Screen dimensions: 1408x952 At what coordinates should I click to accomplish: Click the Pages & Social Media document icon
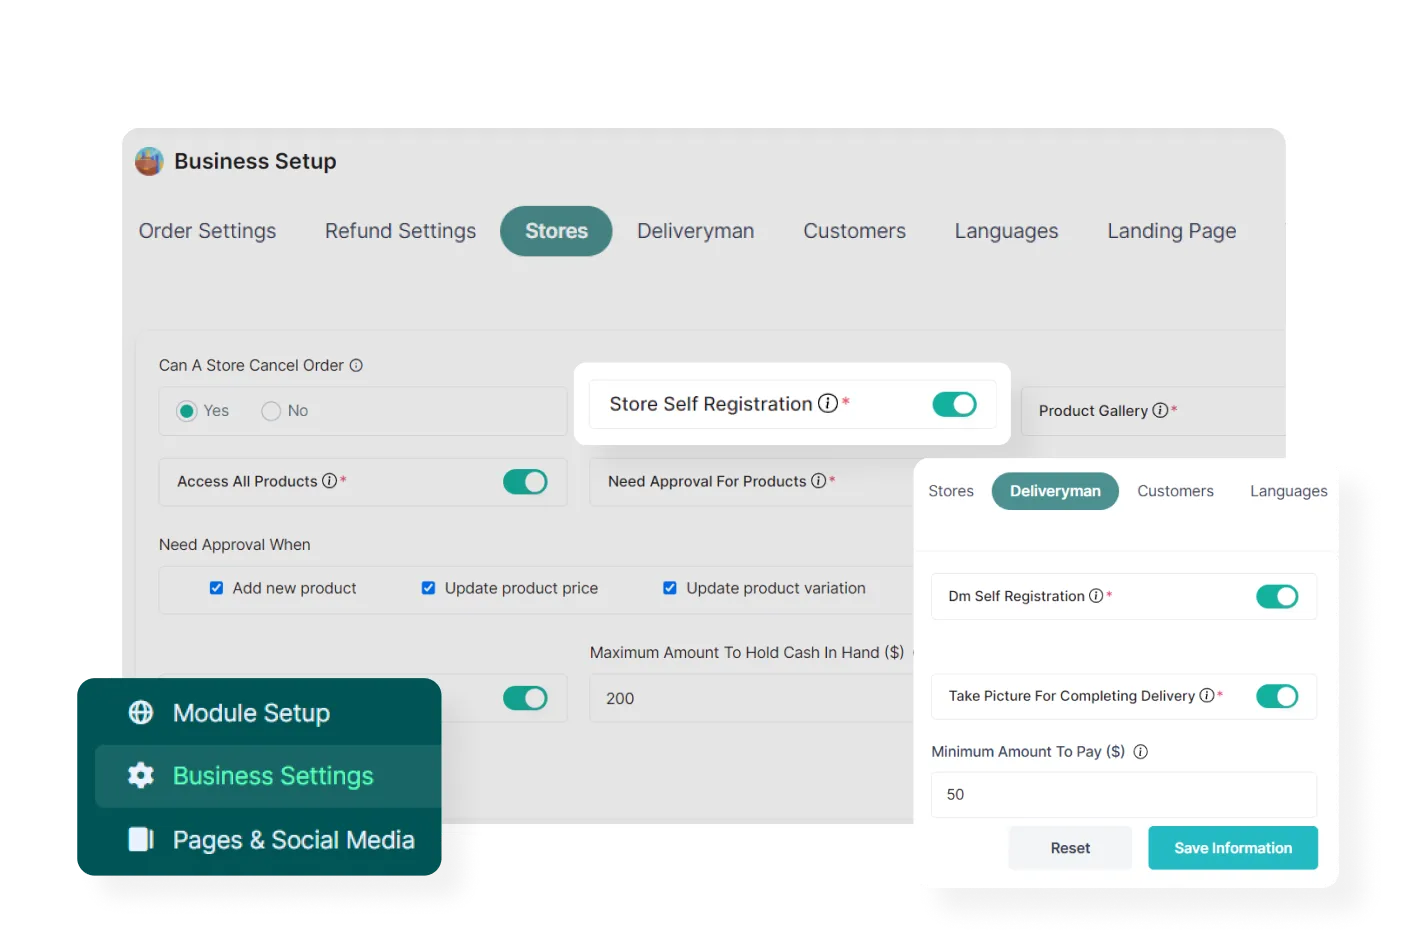(x=141, y=839)
